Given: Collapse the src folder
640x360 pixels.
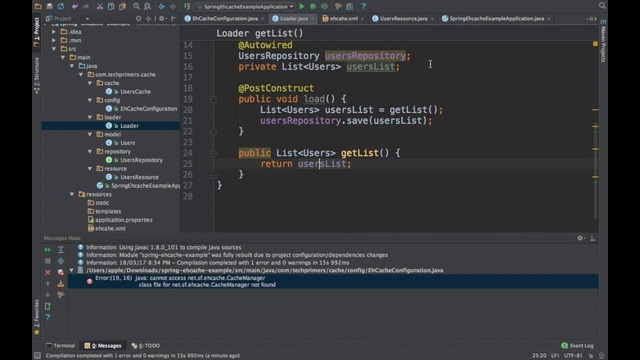Looking at the screenshot, I should (x=54, y=49).
